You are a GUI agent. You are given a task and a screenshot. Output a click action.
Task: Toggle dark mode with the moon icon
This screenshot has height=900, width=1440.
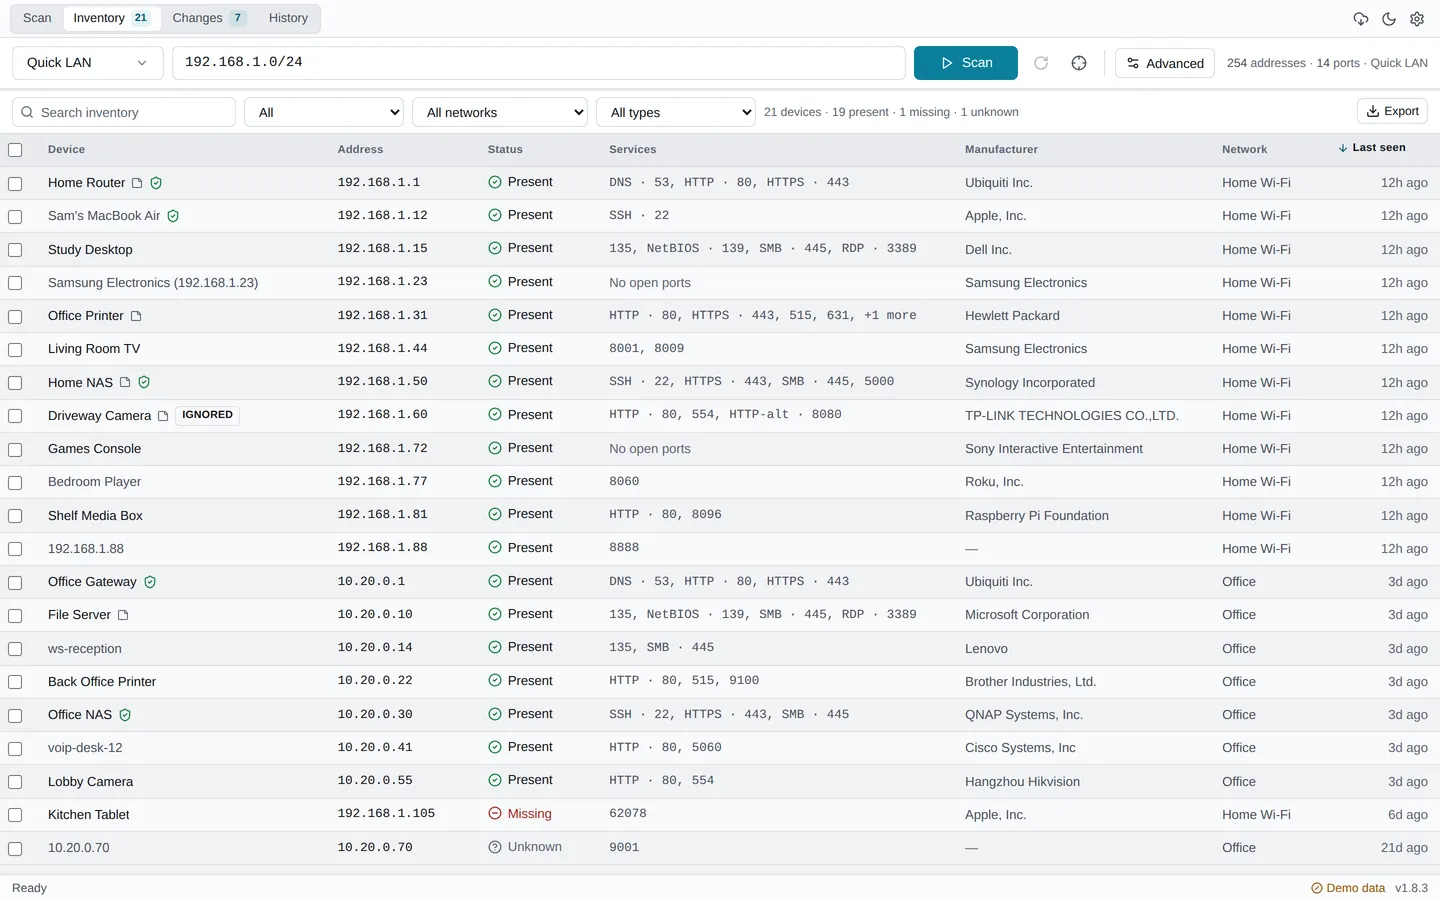(1389, 19)
